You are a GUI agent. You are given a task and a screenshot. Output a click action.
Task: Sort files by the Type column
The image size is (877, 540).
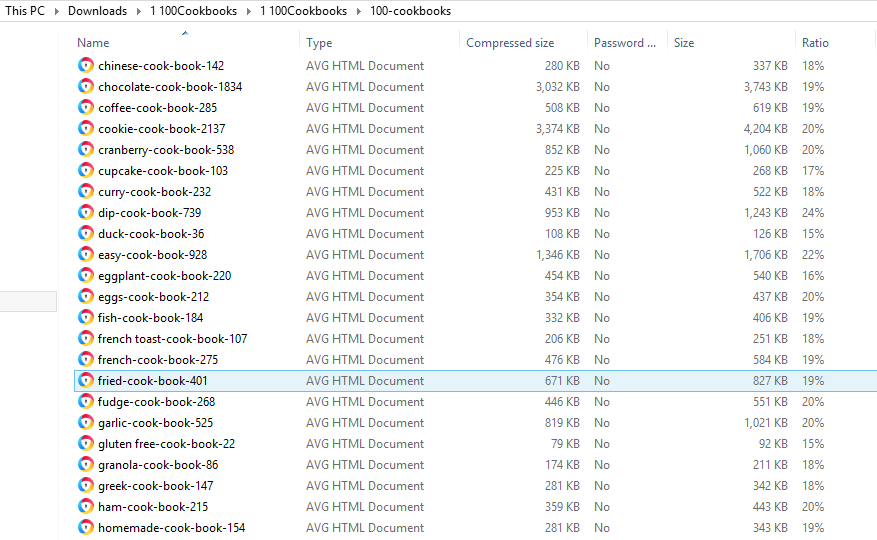pos(319,43)
